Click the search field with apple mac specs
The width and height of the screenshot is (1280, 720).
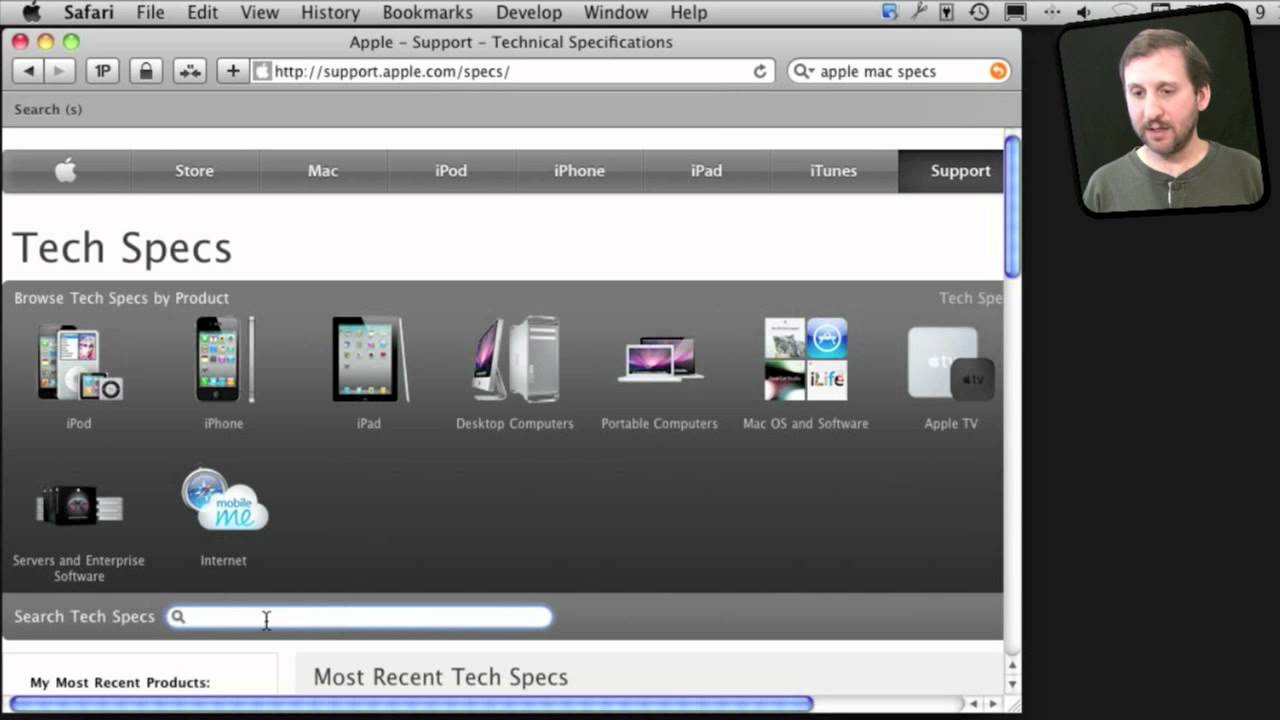(898, 71)
